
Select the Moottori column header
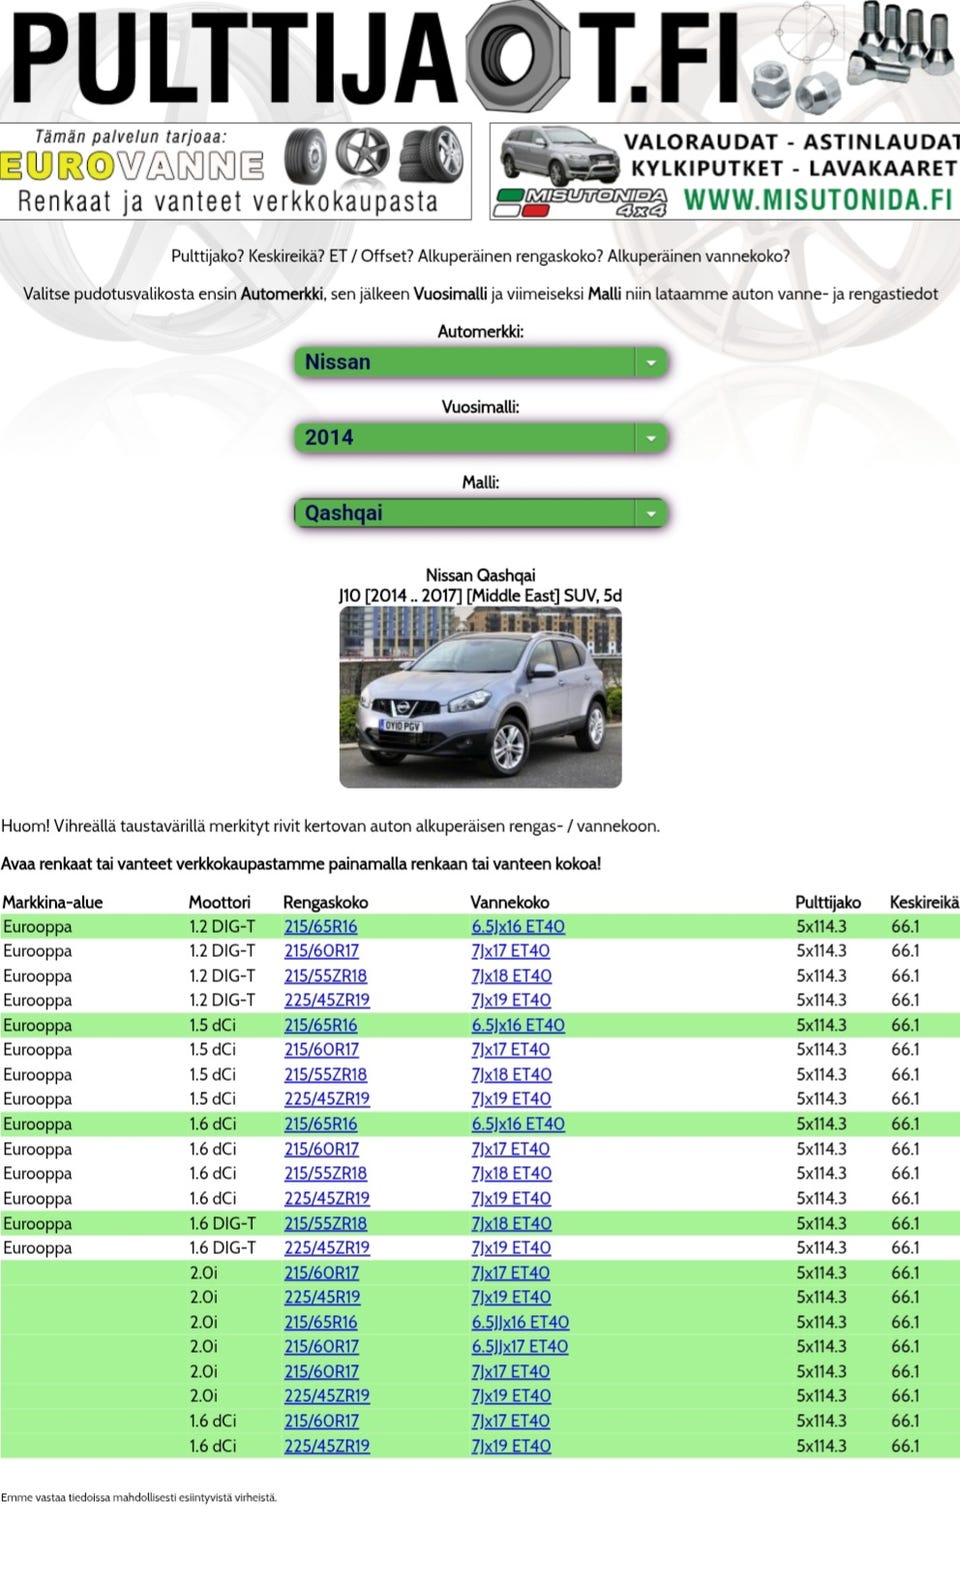click(219, 902)
